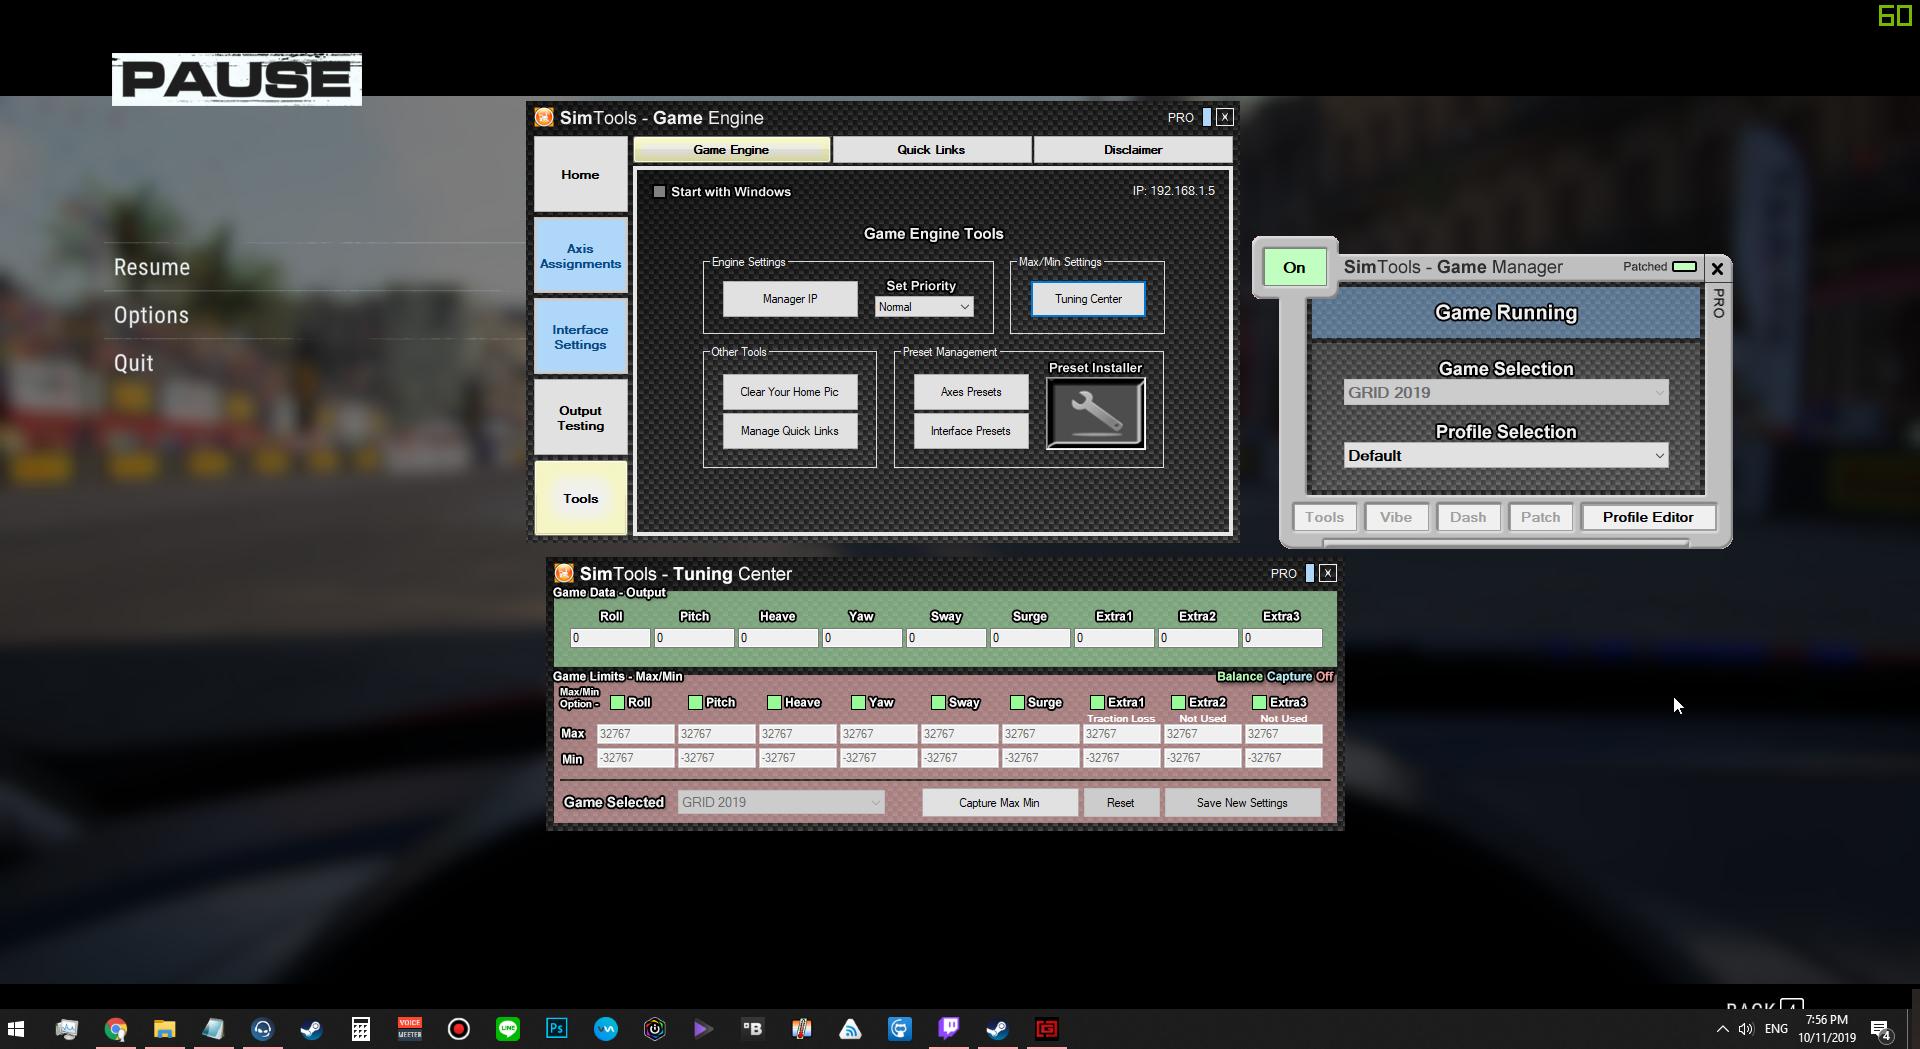
Task: Enable Start with Windows checkbox
Action: (x=659, y=191)
